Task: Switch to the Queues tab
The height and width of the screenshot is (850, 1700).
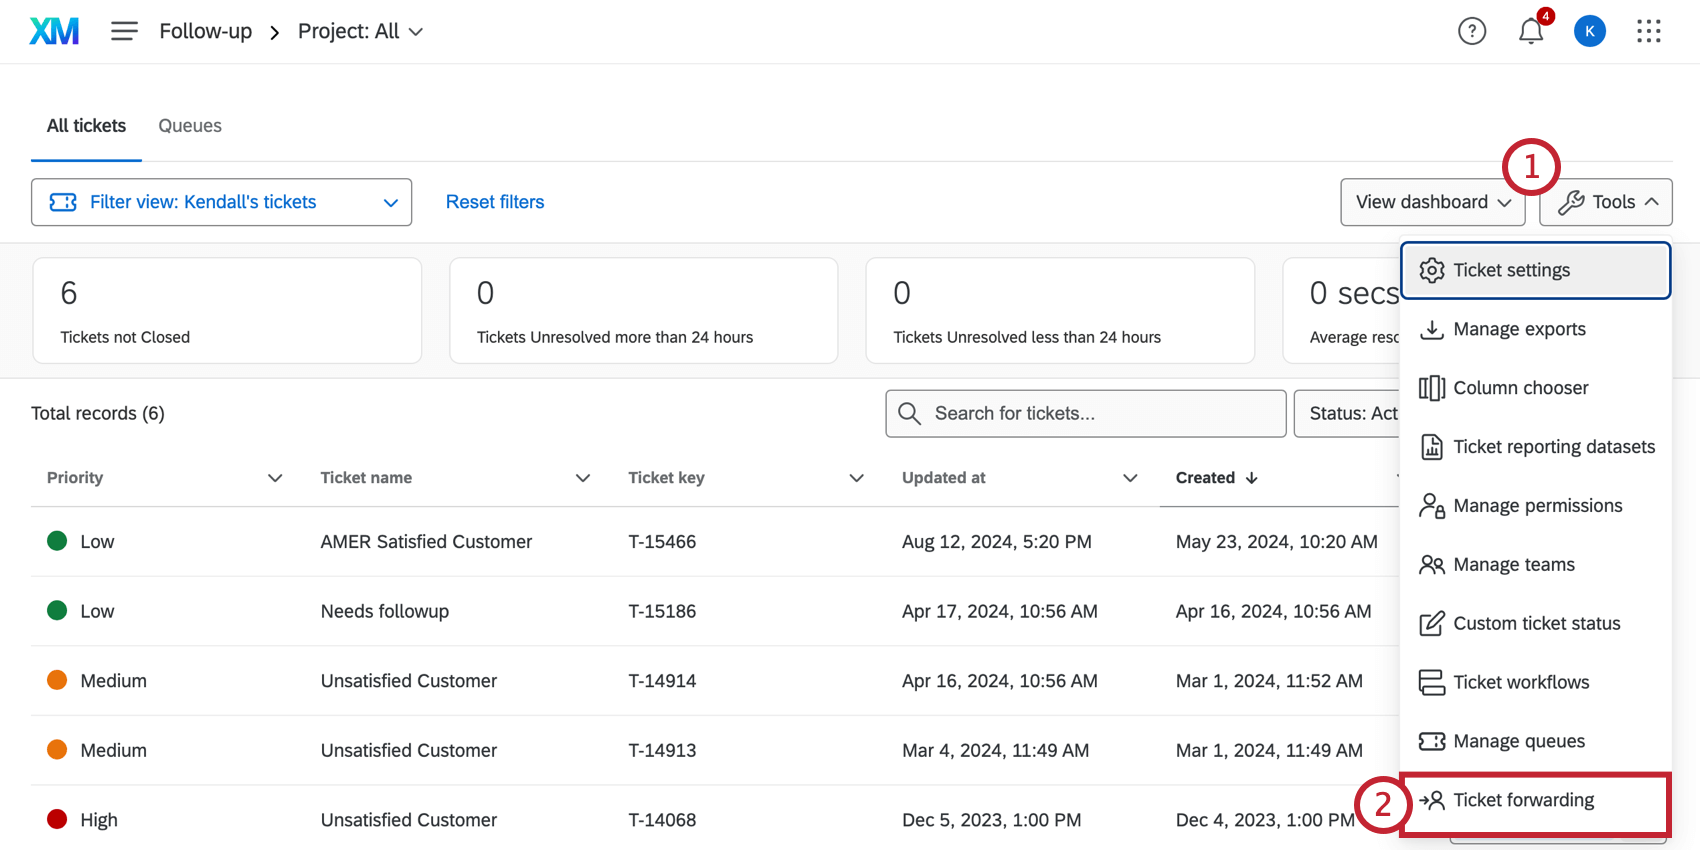Action: pyautogui.click(x=190, y=126)
